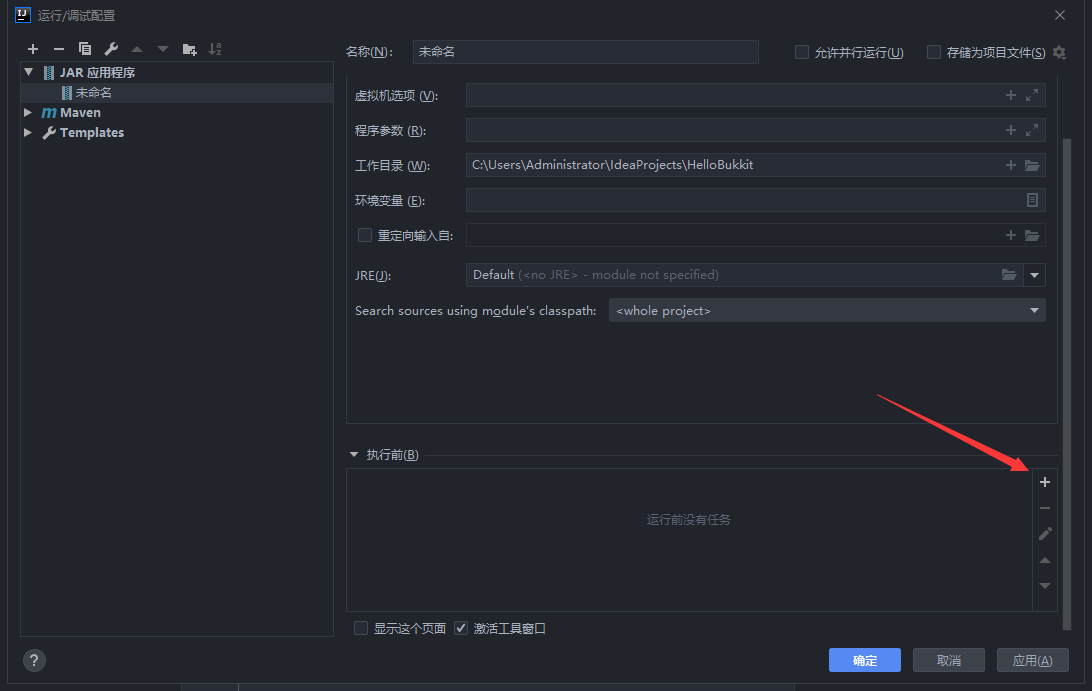
Task: Select the 未命名 JAR configuration item
Action: tap(93, 93)
